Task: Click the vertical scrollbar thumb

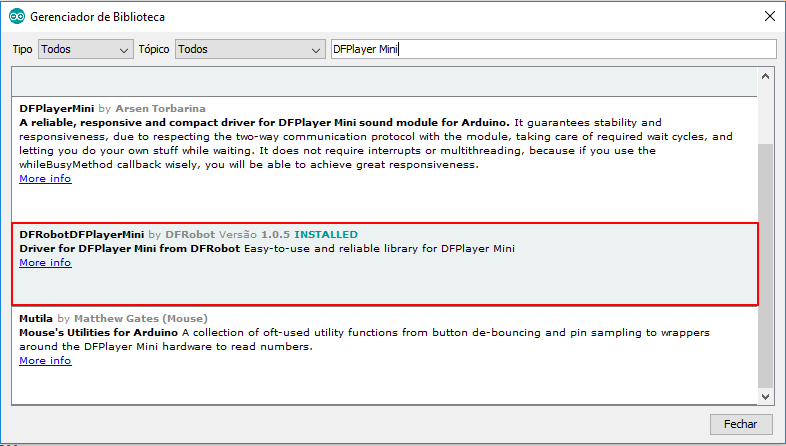Action: (x=765, y=266)
